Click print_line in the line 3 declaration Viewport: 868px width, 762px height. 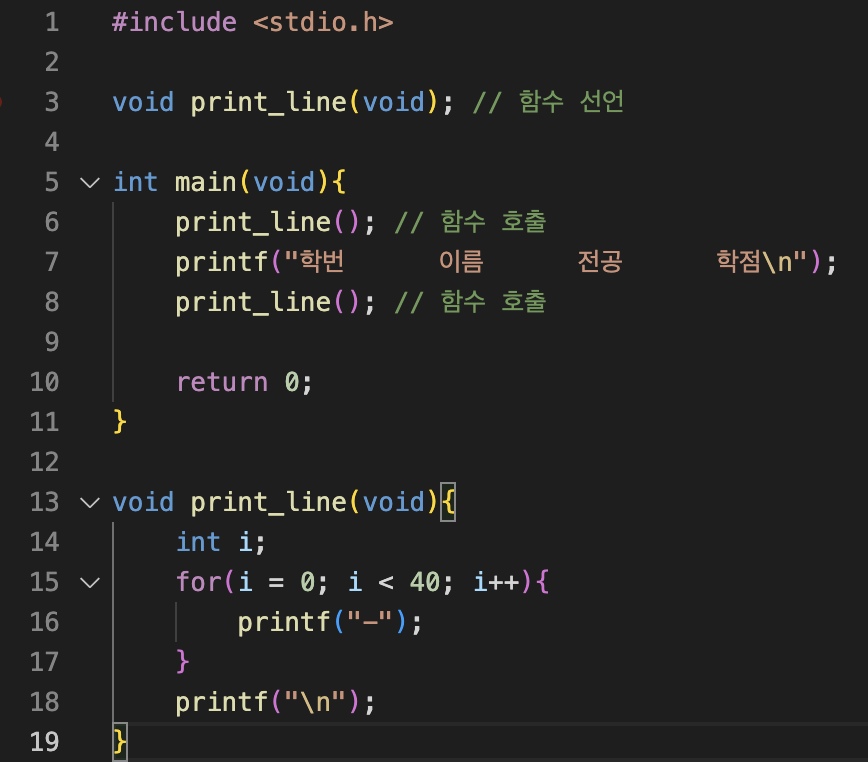point(268,103)
